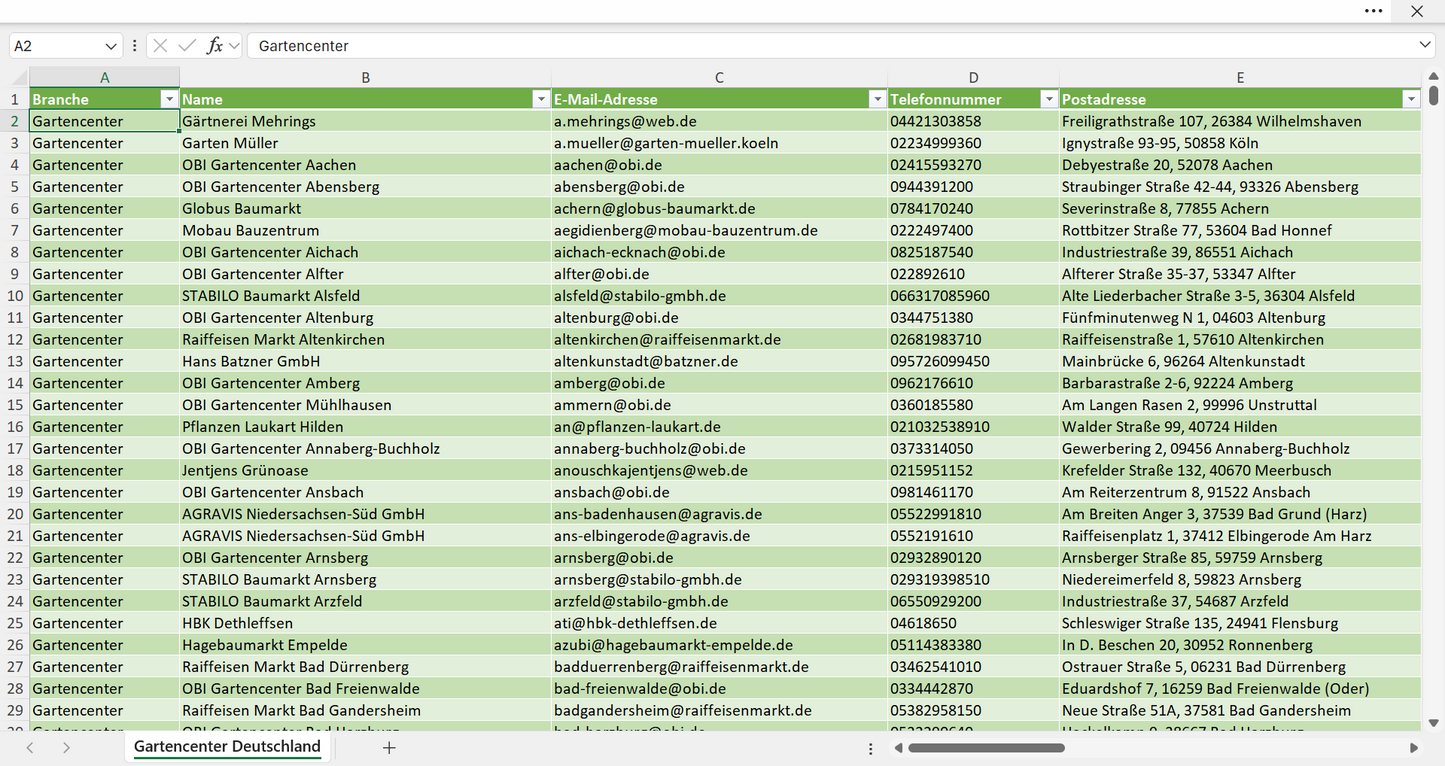Viewport: 1445px width, 766px height.
Task: Select cell Gärtnerei Mehrings
Action: (x=366, y=121)
